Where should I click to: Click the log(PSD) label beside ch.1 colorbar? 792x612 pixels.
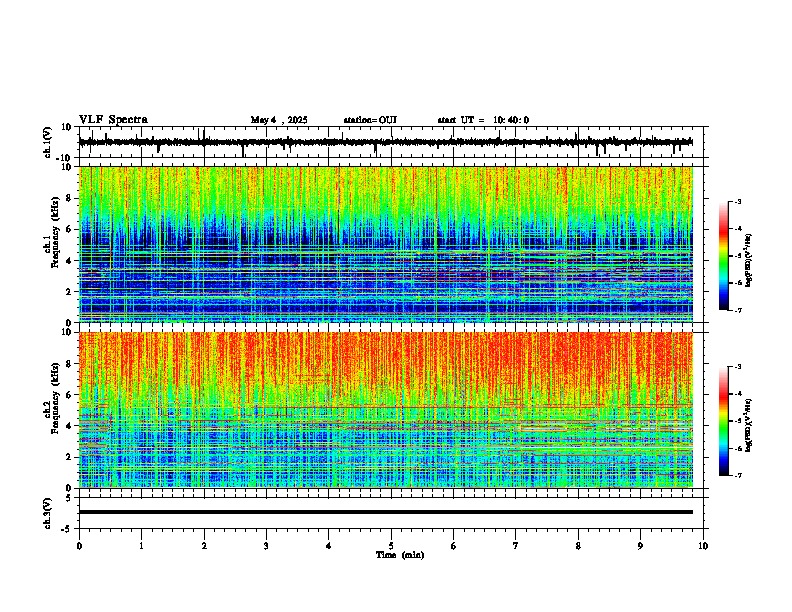748,261
